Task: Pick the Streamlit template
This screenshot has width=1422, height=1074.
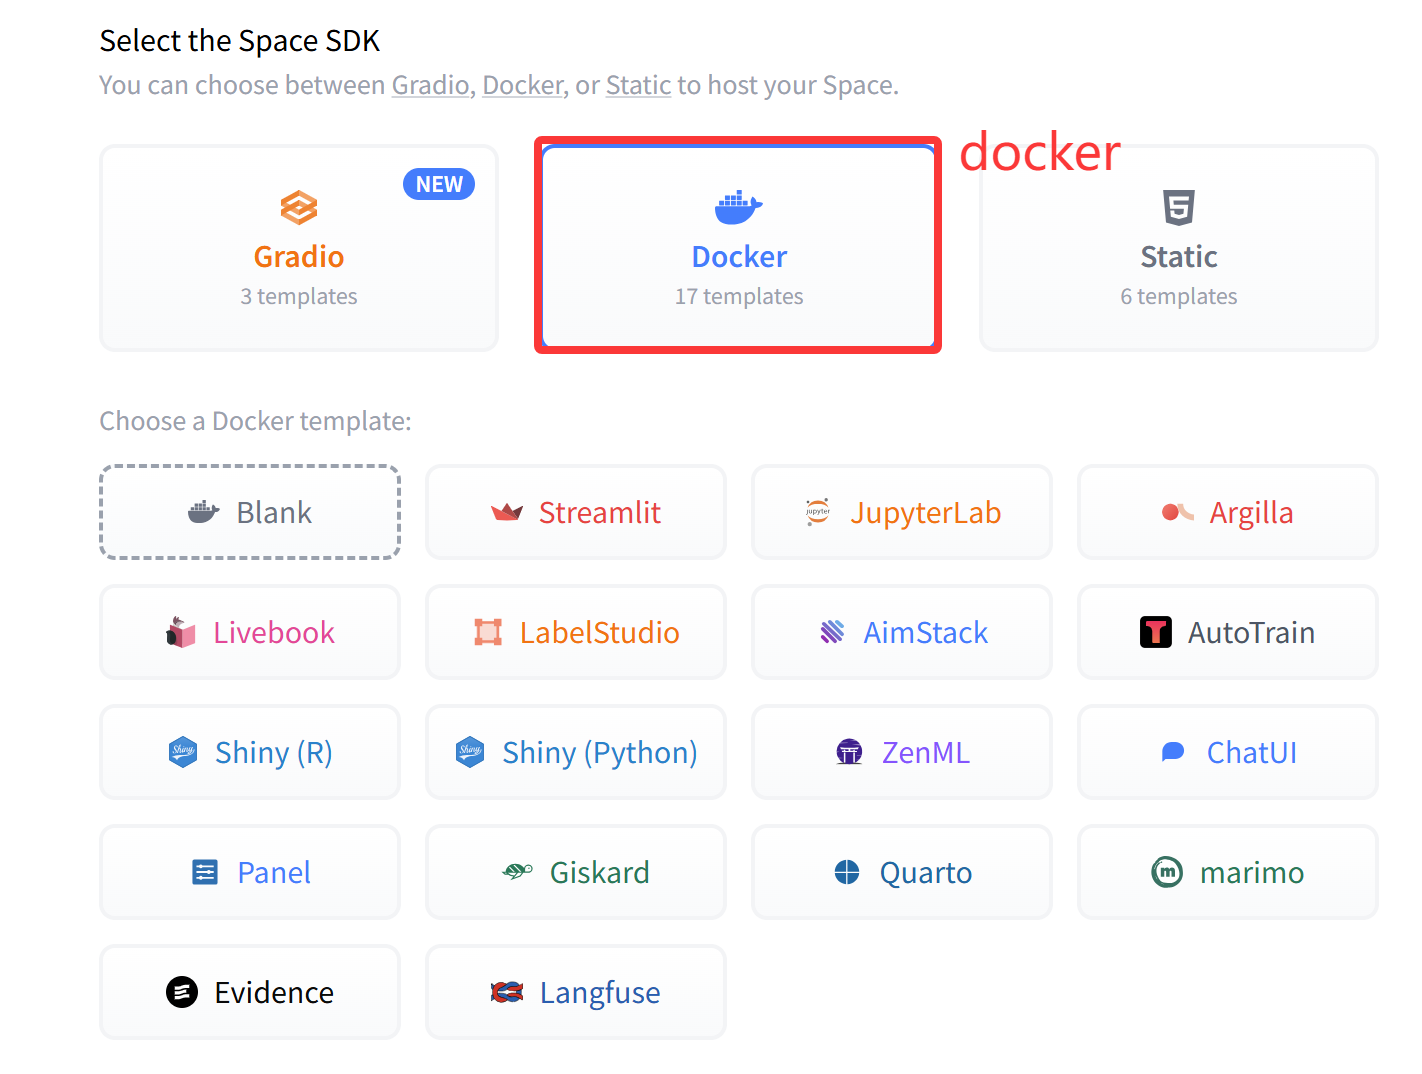Action: 576,512
